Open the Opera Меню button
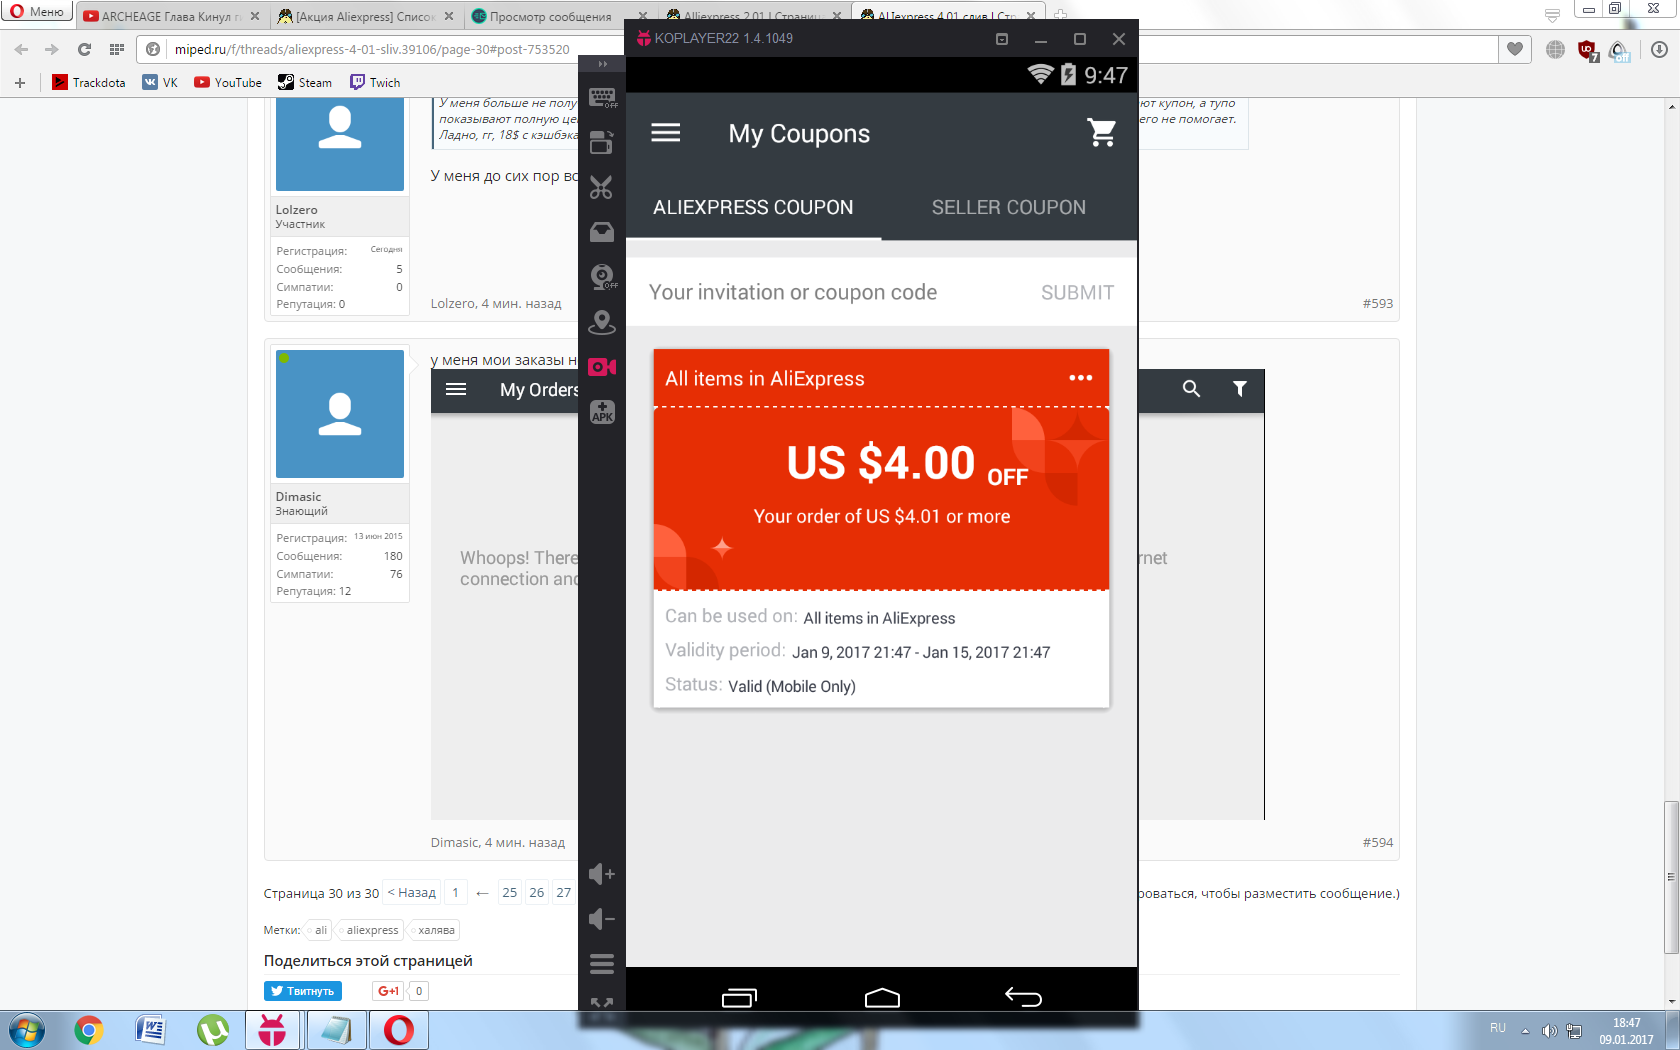1680x1050 pixels. [x=37, y=12]
